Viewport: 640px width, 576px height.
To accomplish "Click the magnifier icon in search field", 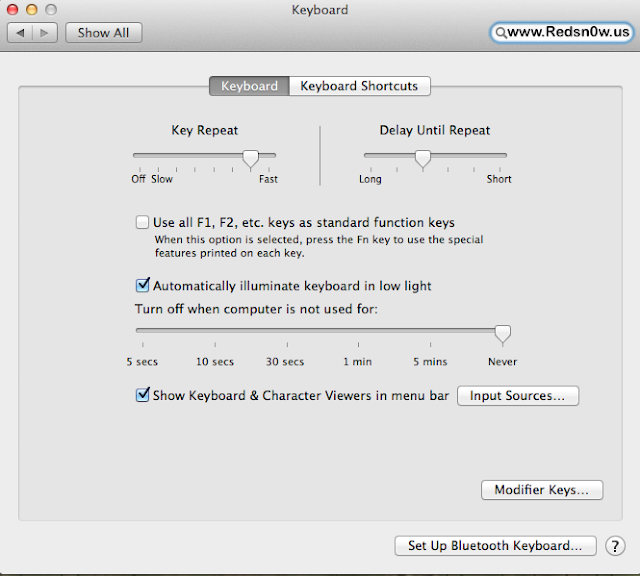I will (500, 33).
